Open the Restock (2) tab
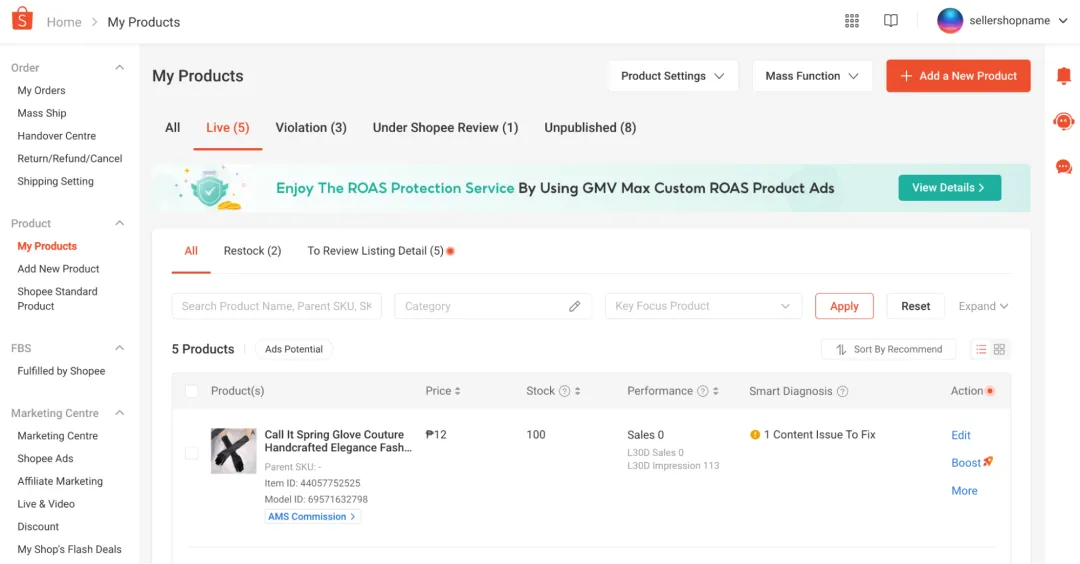 pos(252,251)
